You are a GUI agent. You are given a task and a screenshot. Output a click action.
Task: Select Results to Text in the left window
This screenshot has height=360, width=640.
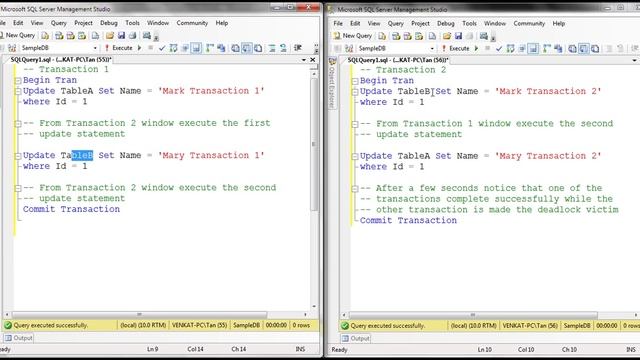pyautogui.click(x=236, y=48)
